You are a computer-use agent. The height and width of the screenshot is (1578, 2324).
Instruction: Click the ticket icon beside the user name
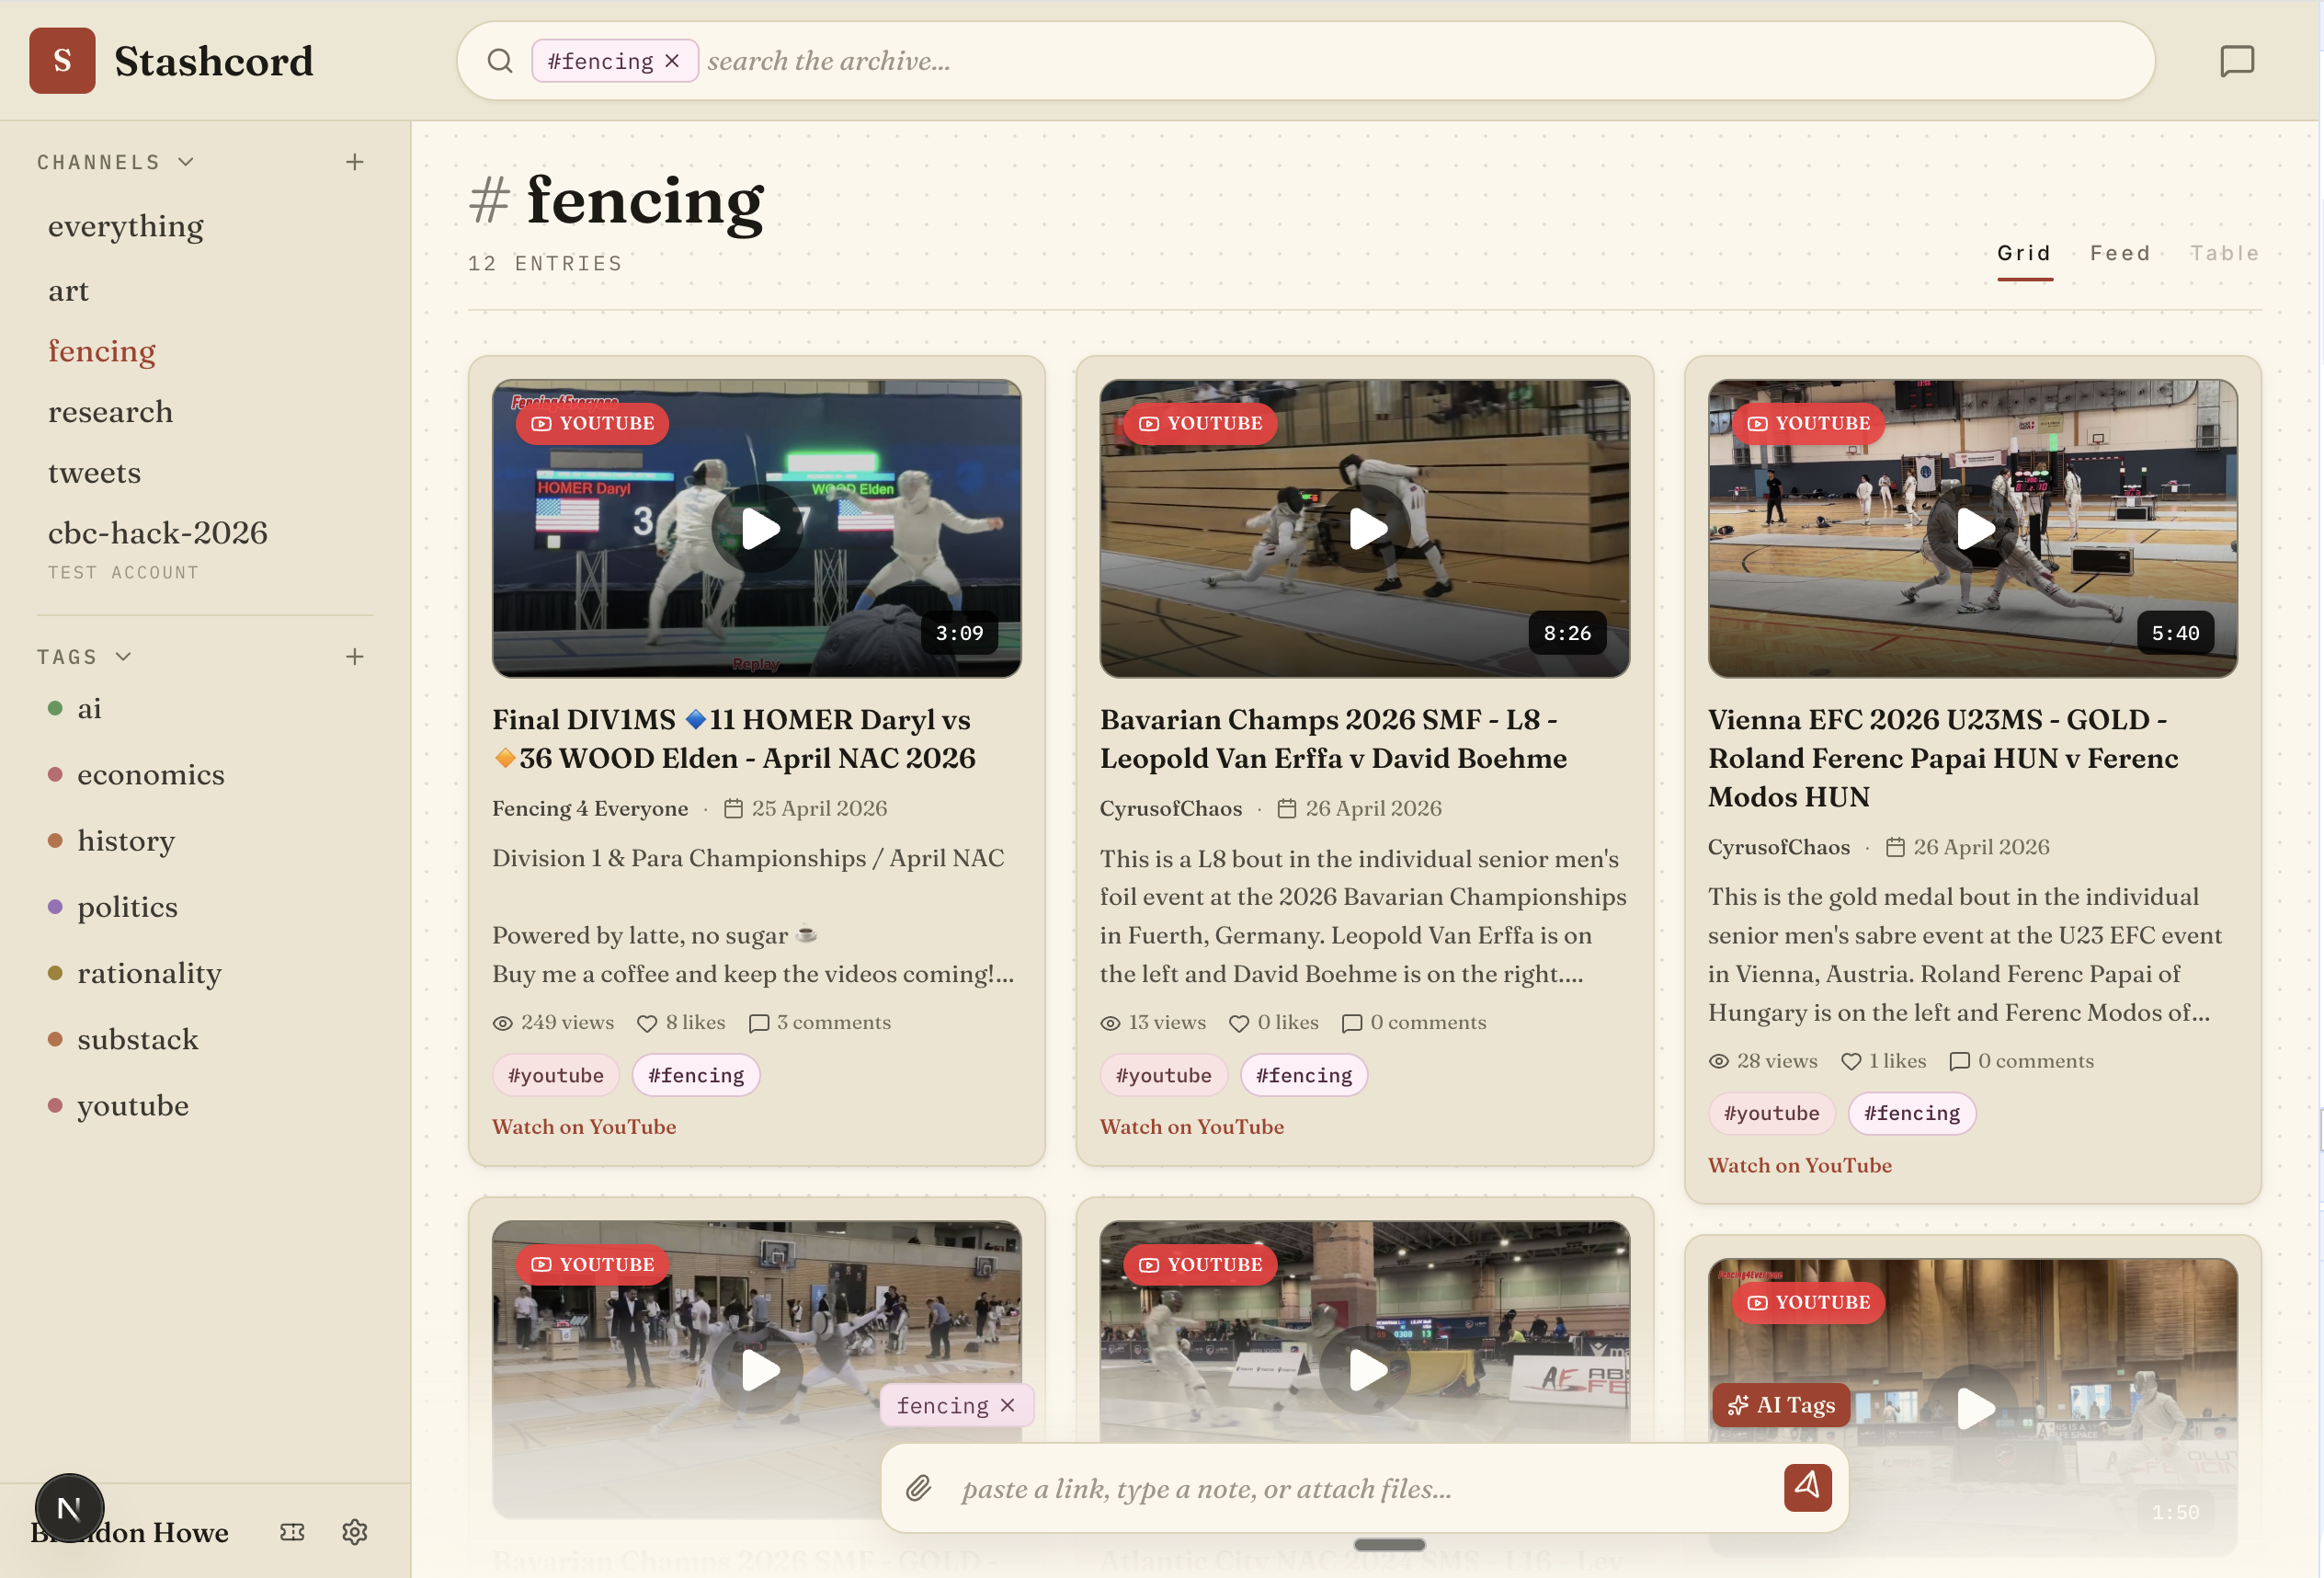click(x=292, y=1532)
